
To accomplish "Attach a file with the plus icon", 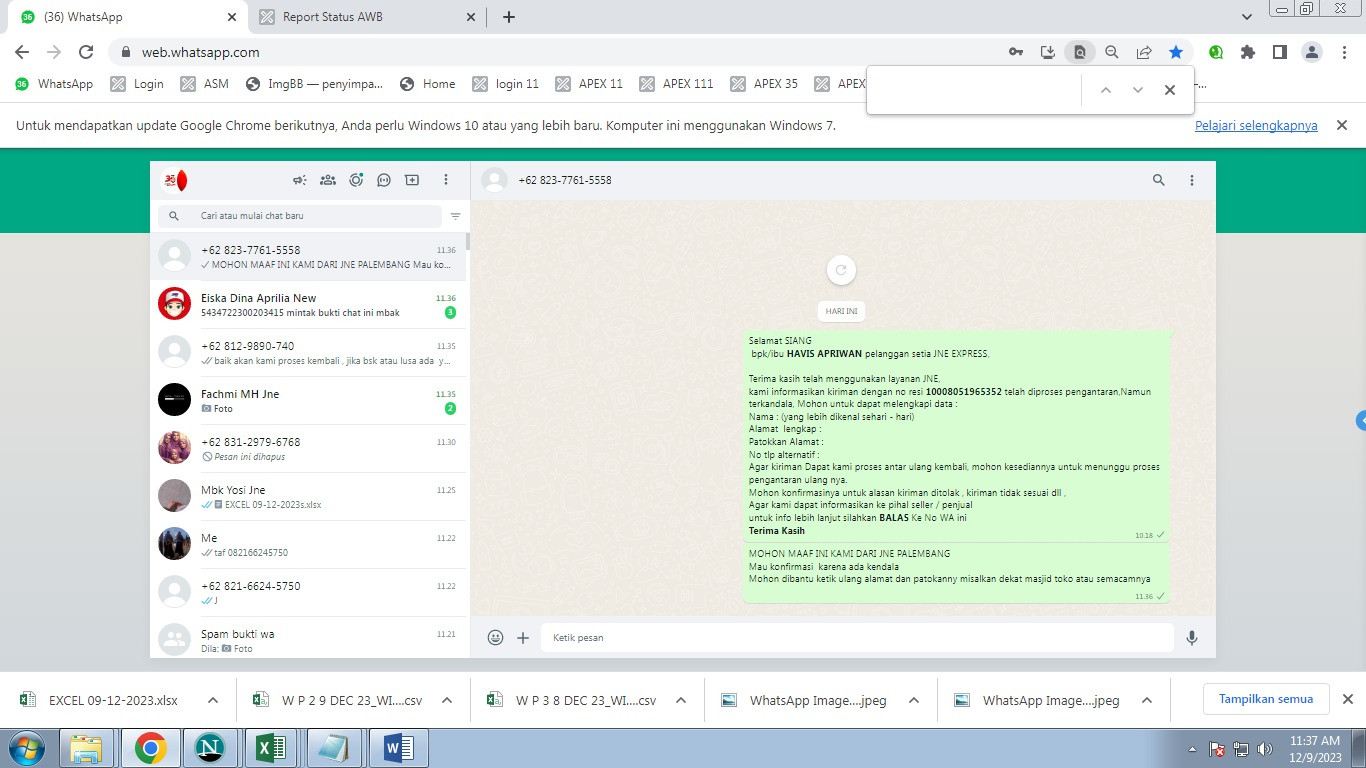I will pos(523,637).
